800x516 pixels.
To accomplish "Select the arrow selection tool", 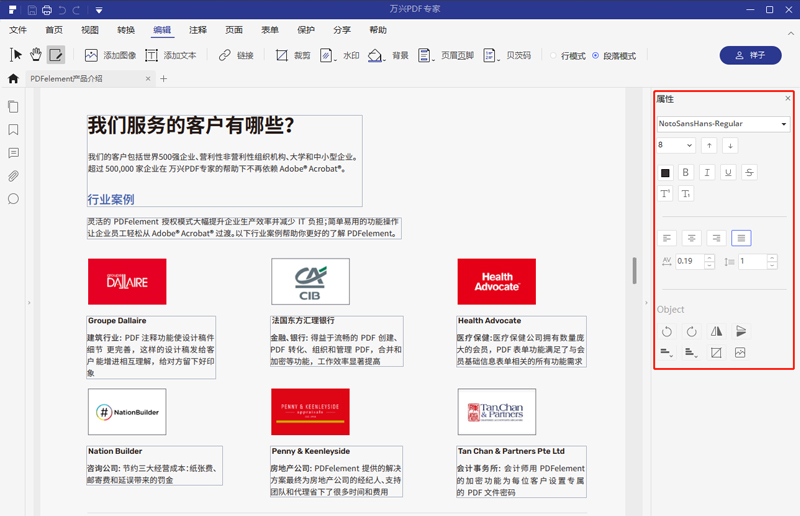I will tap(16, 55).
